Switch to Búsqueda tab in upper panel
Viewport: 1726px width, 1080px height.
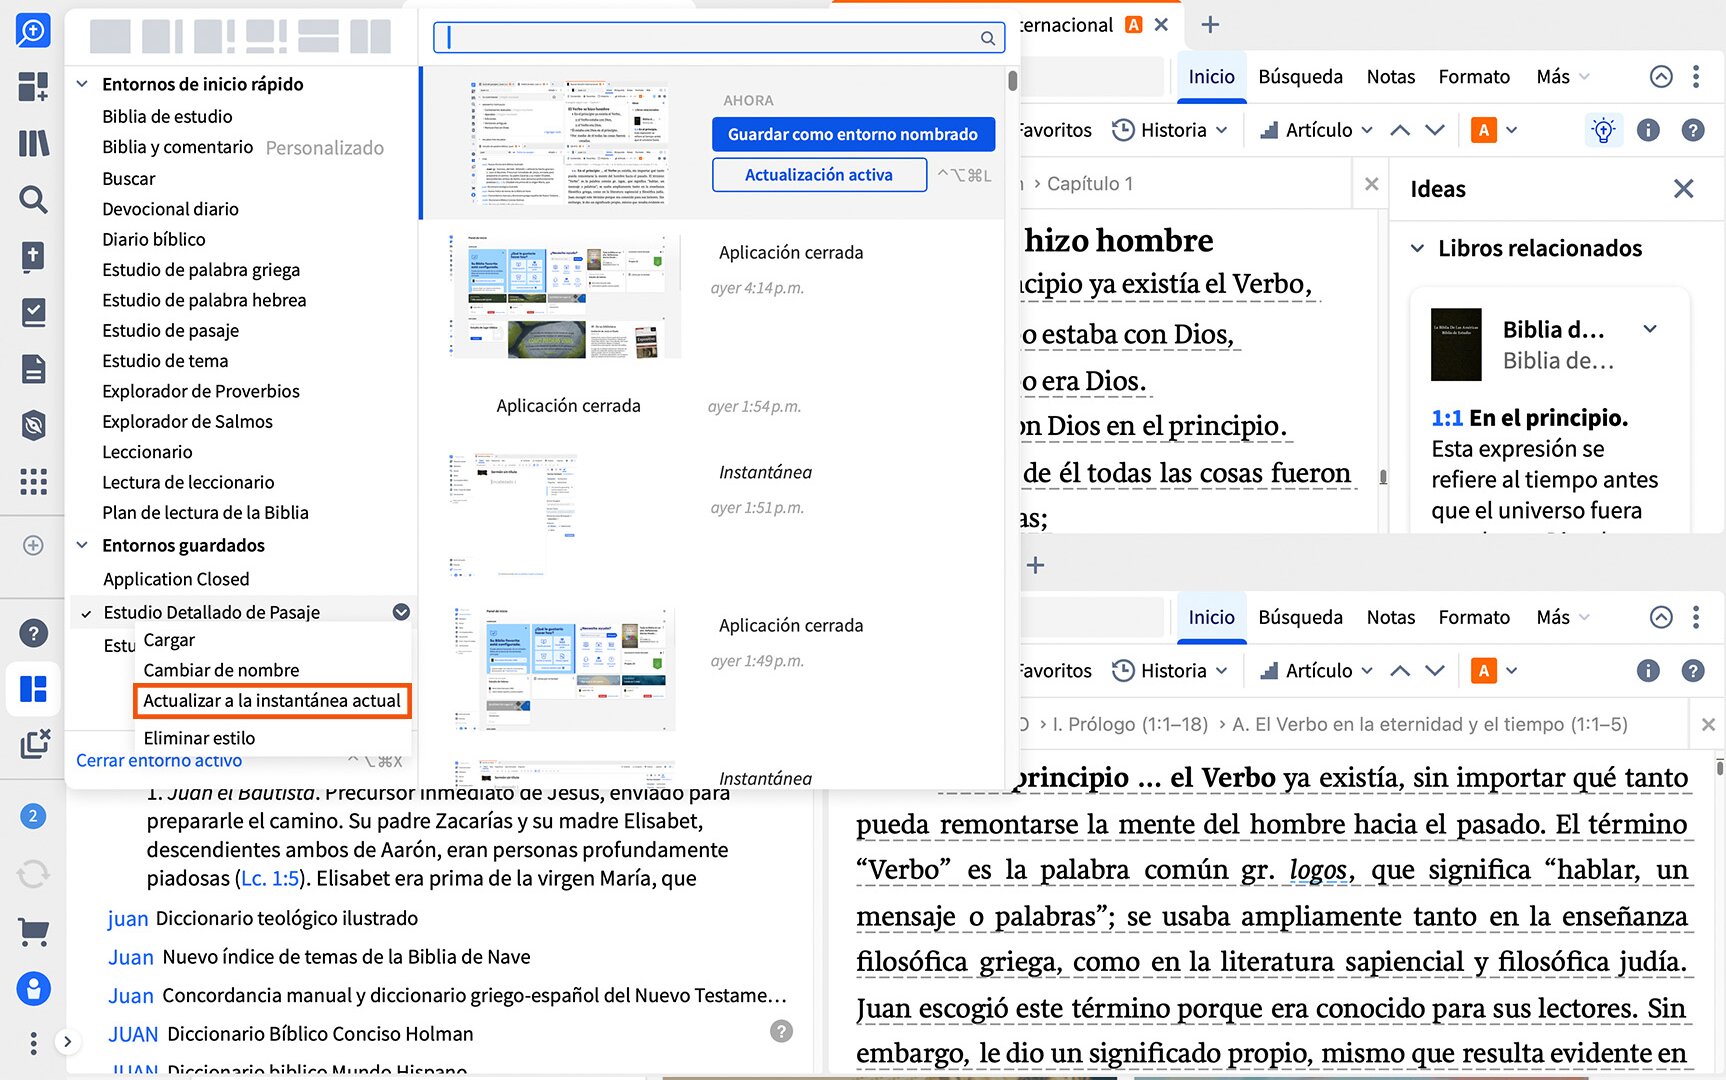[1300, 77]
